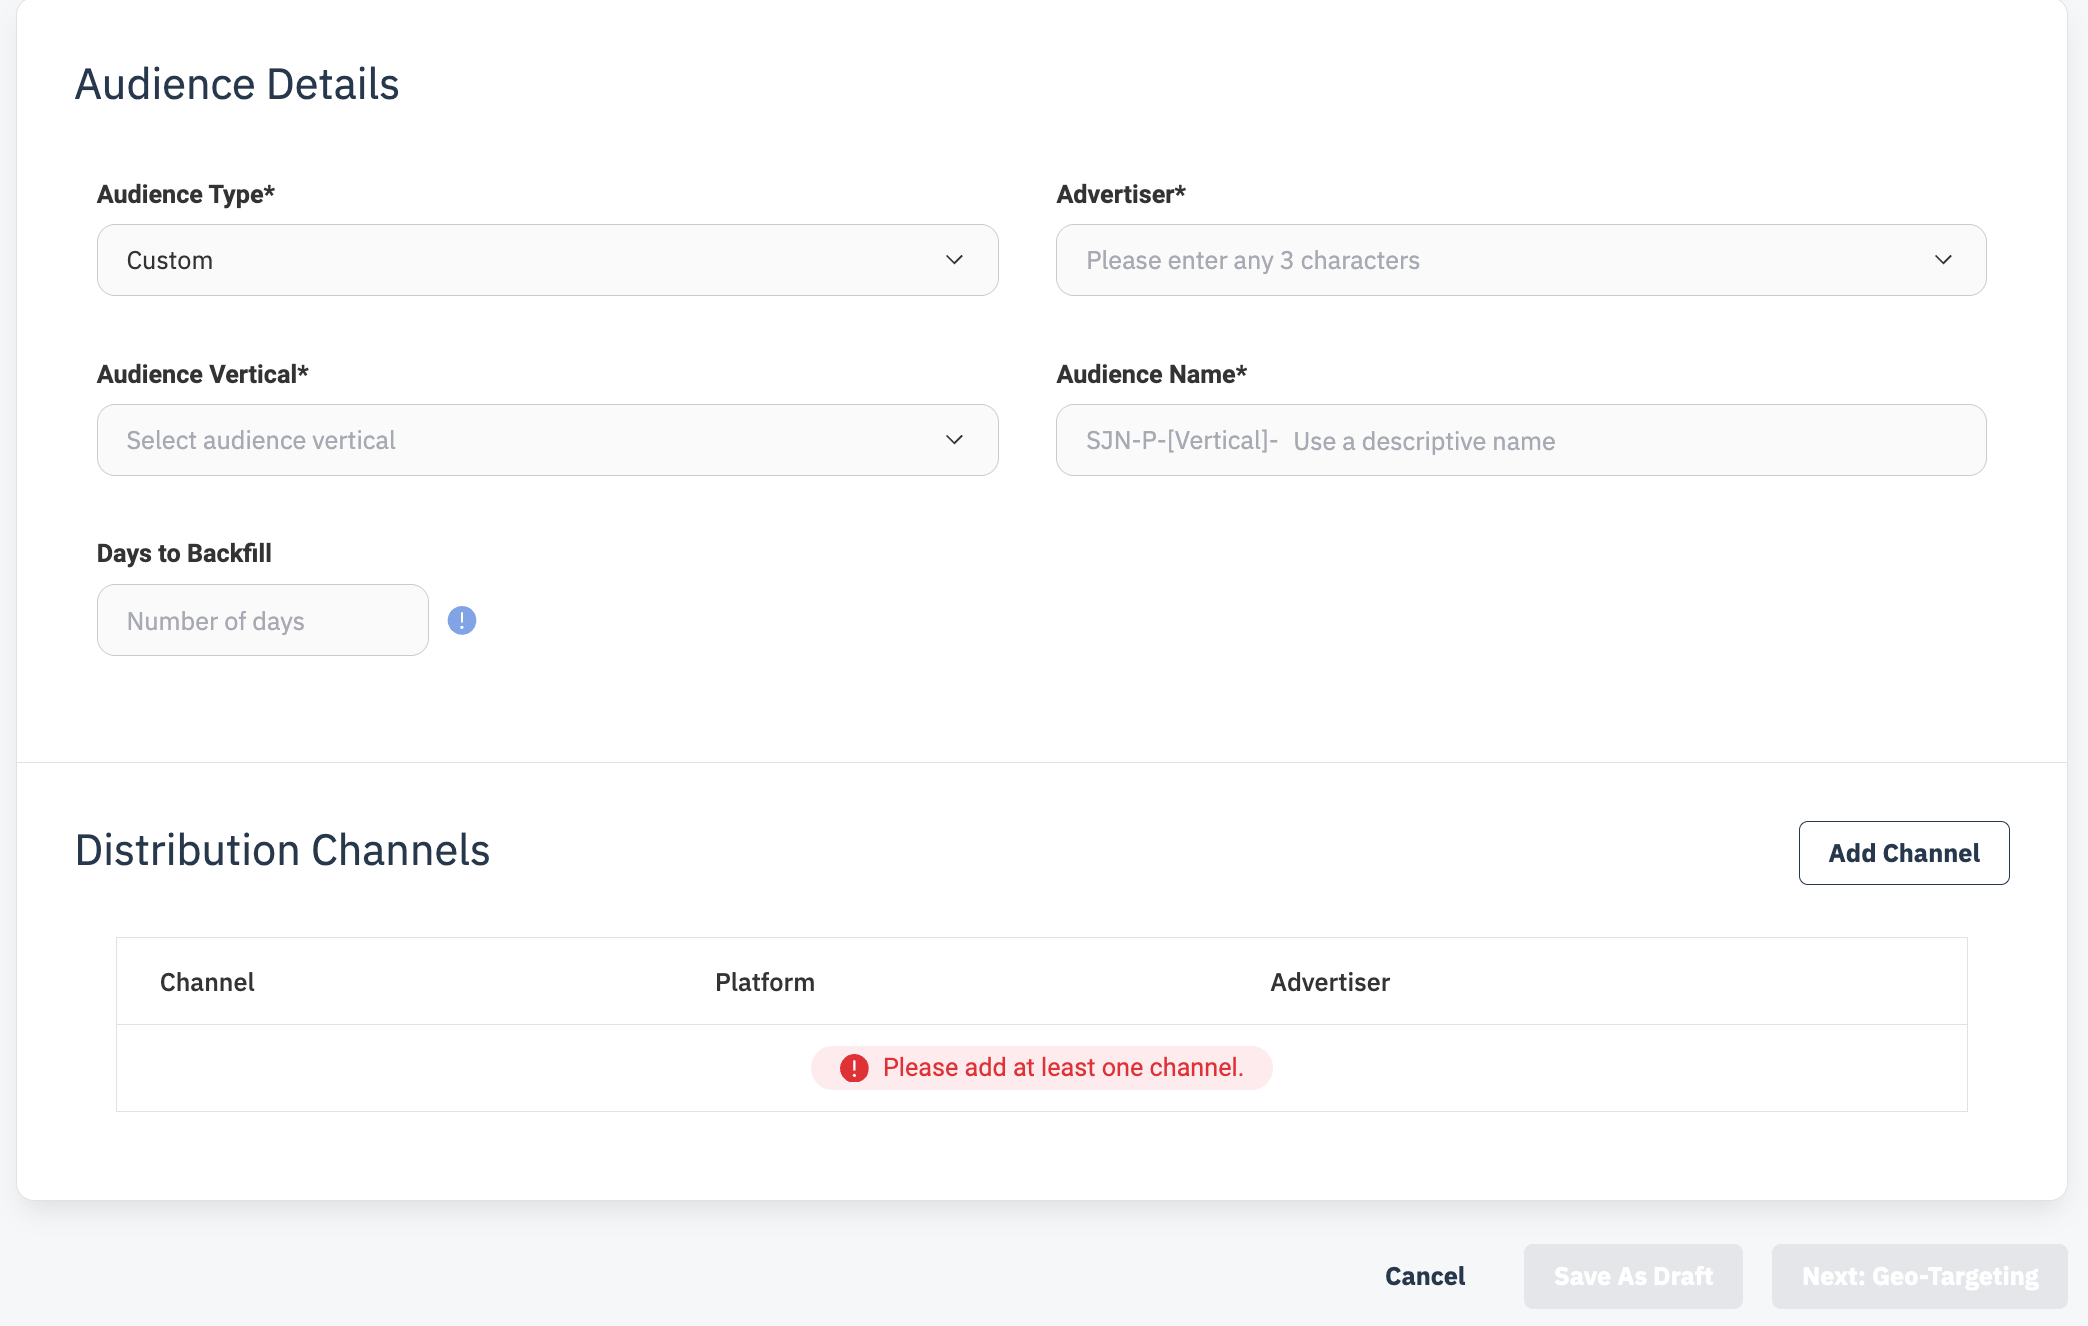Click the Channel column header
The image size is (2088, 1326).
(x=207, y=982)
